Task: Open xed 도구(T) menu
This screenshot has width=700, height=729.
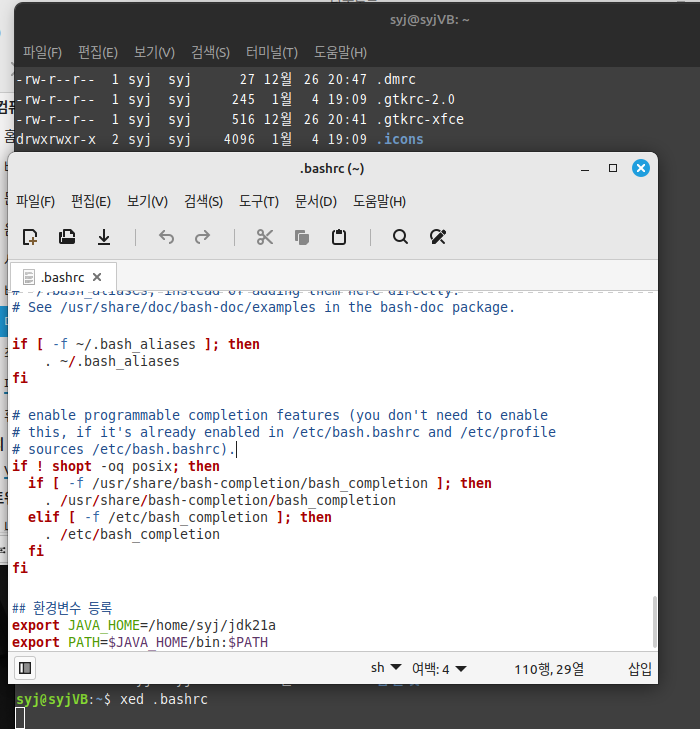Action: [x=258, y=201]
